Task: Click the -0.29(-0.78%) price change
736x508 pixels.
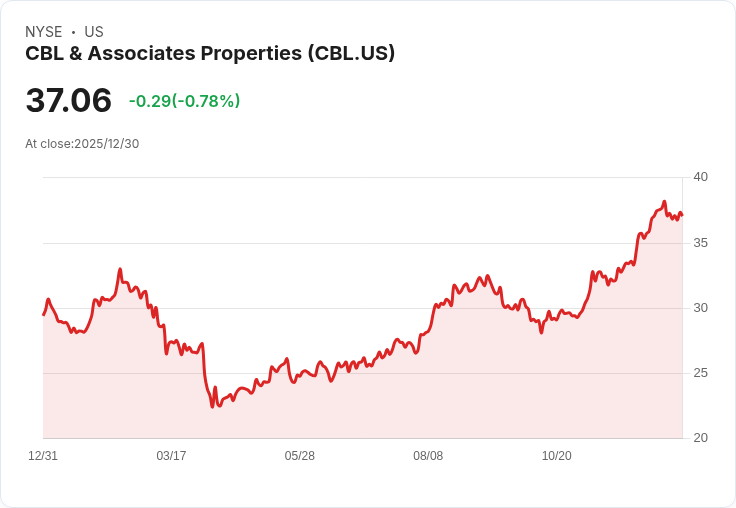Action: coord(184,101)
